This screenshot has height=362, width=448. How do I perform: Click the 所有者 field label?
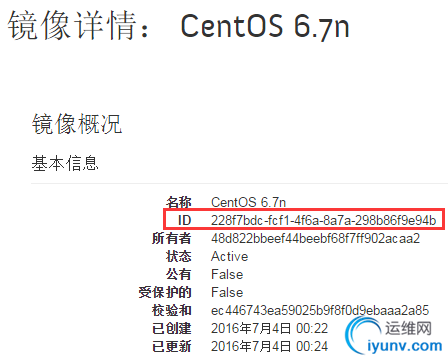point(172,238)
